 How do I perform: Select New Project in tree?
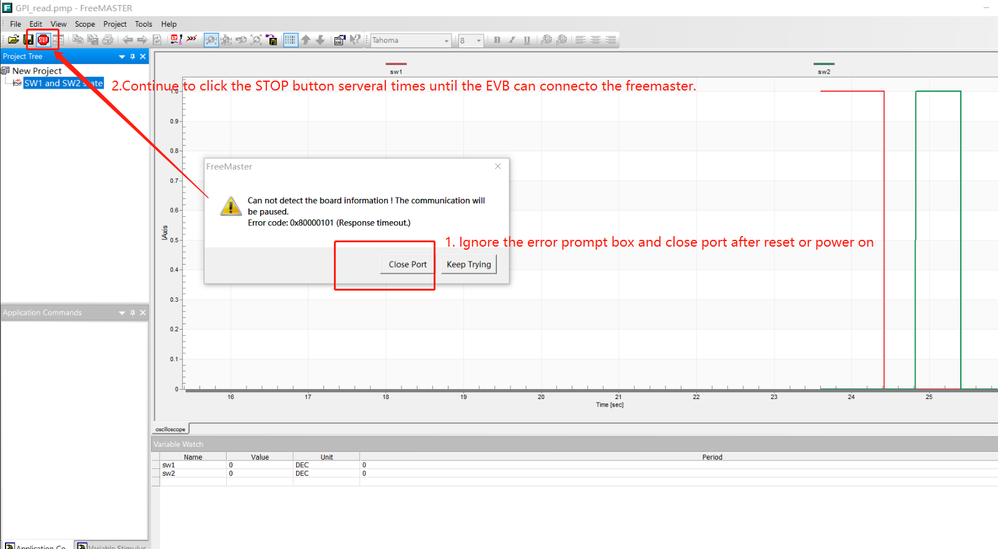[x=37, y=71]
